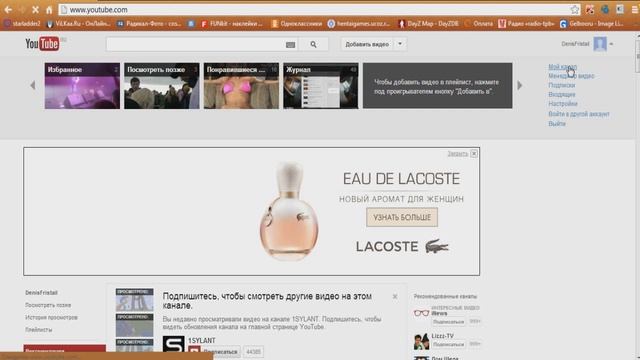Open the Chrome menu icon at toolbar end
Screen dimensions: 640x360
coord(635,9)
